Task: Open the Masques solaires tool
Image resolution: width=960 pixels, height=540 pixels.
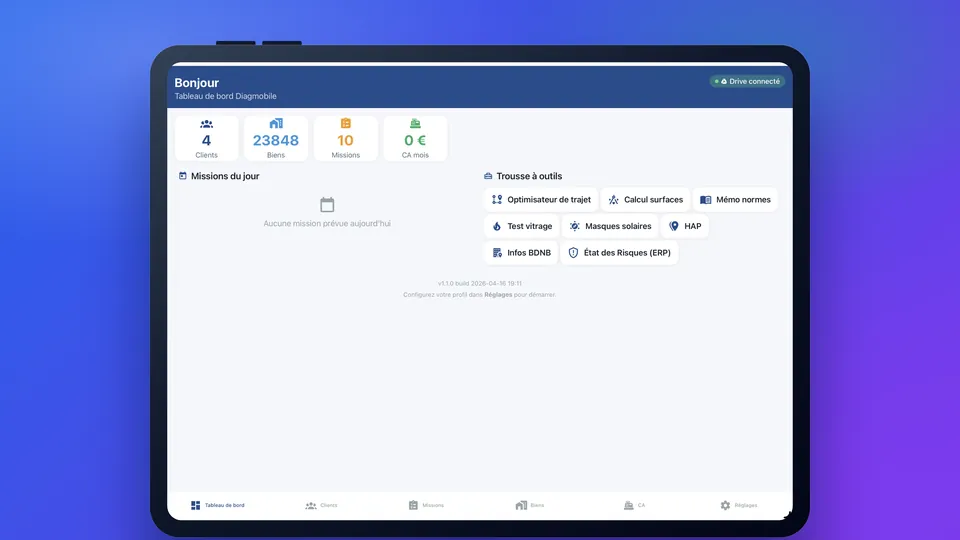Action: 610,226
